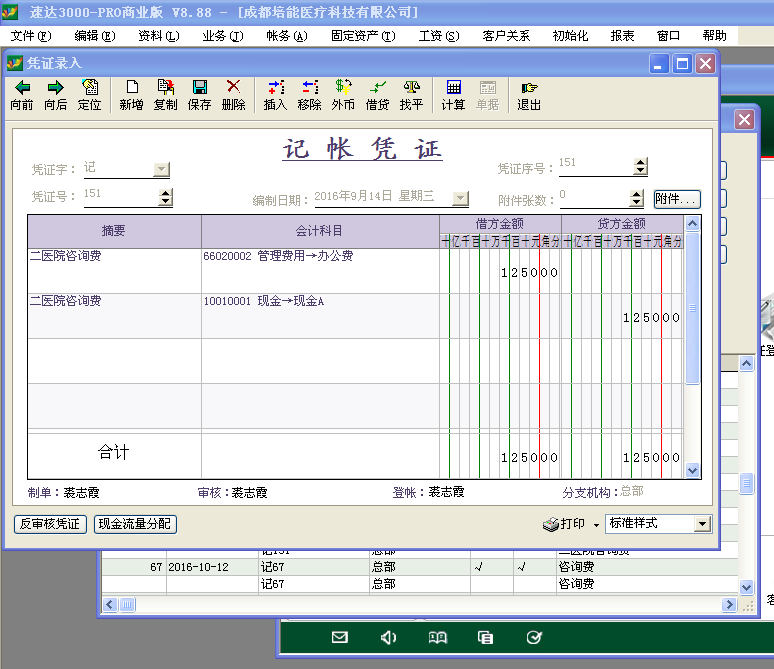Viewport: 774px width, 669px height.
Task: Click left arrow of background list horizontal scrollbar
Action: point(110,604)
